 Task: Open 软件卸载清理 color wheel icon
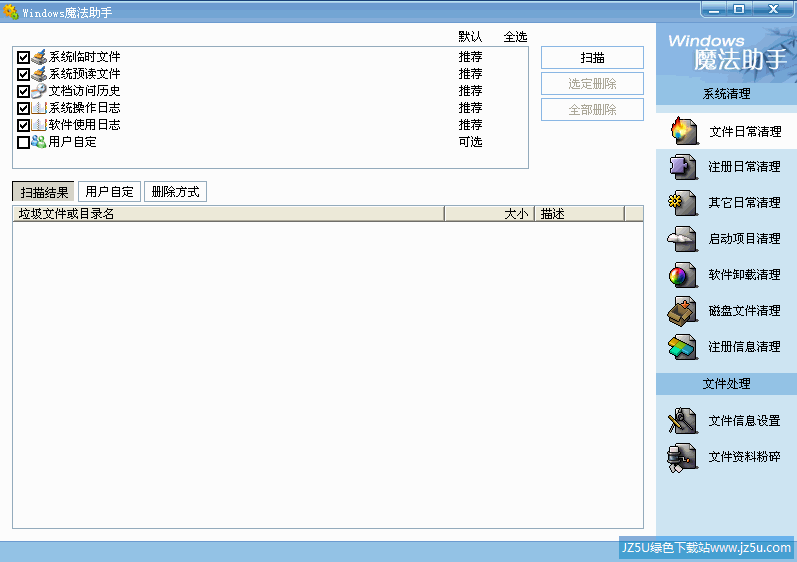tap(683, 274)
